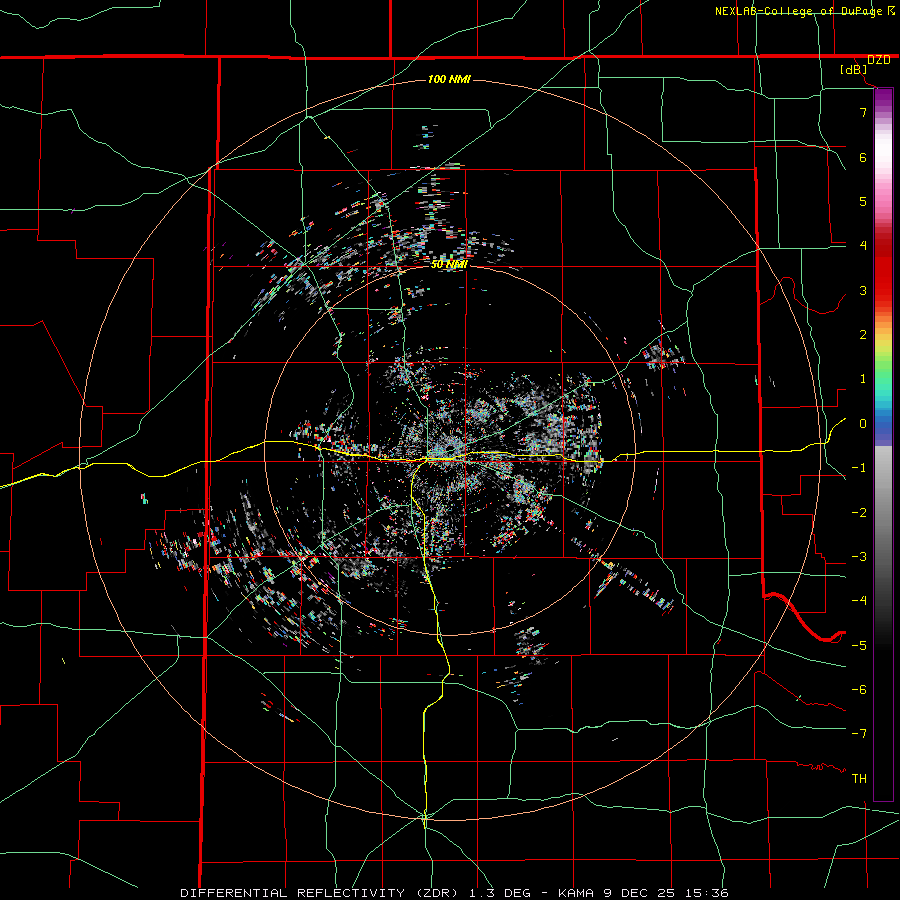Click the [dB] units label
This screenshot has height=900, width=900.
click(854, 70)
